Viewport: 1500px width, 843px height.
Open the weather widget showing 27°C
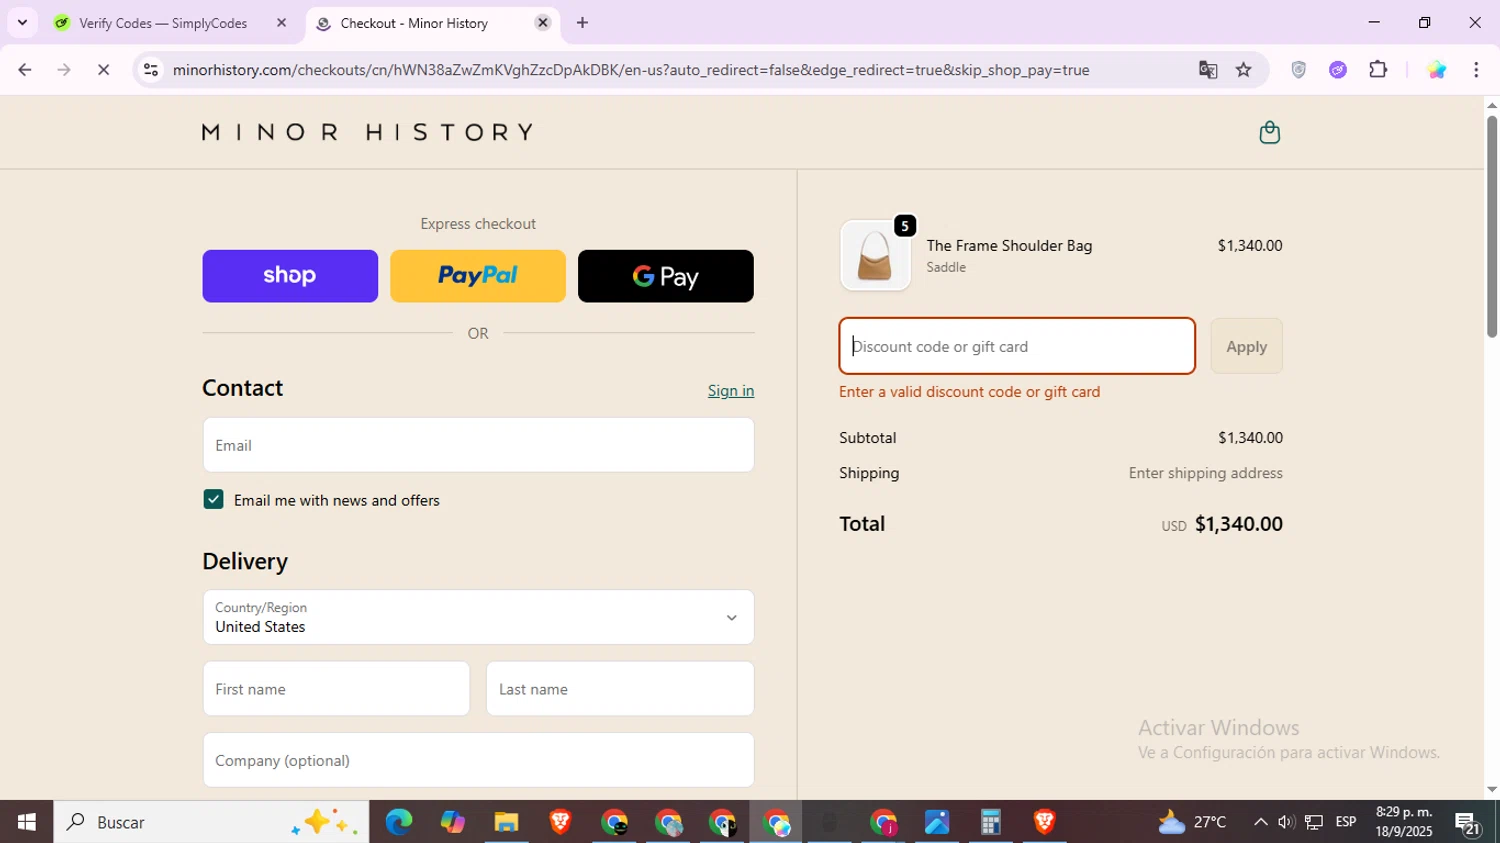1192,822
